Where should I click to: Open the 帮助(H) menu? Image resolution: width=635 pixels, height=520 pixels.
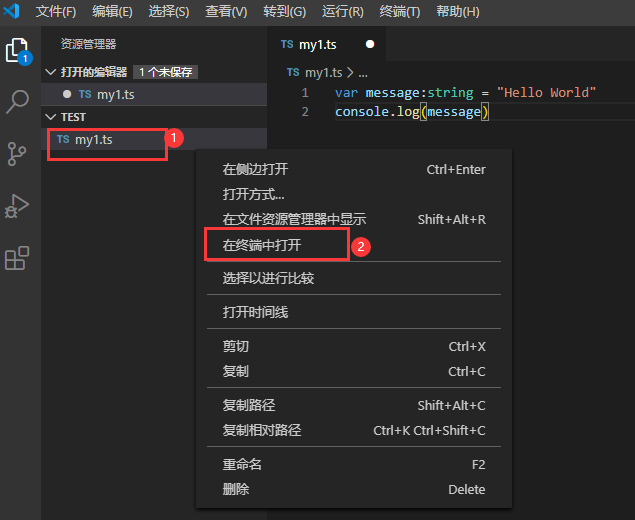pos(458,11)
